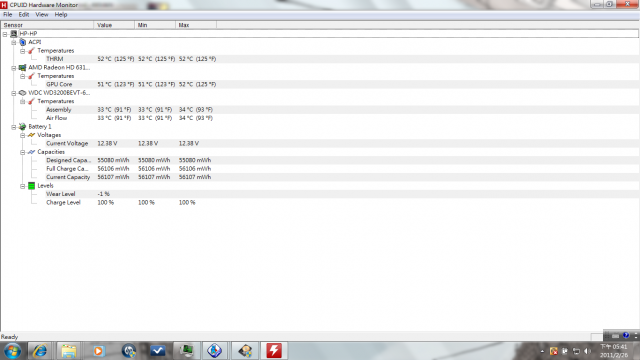Open Windows Explorer folder taskbar icon
640x360 pixels.
tap(69, 351)
